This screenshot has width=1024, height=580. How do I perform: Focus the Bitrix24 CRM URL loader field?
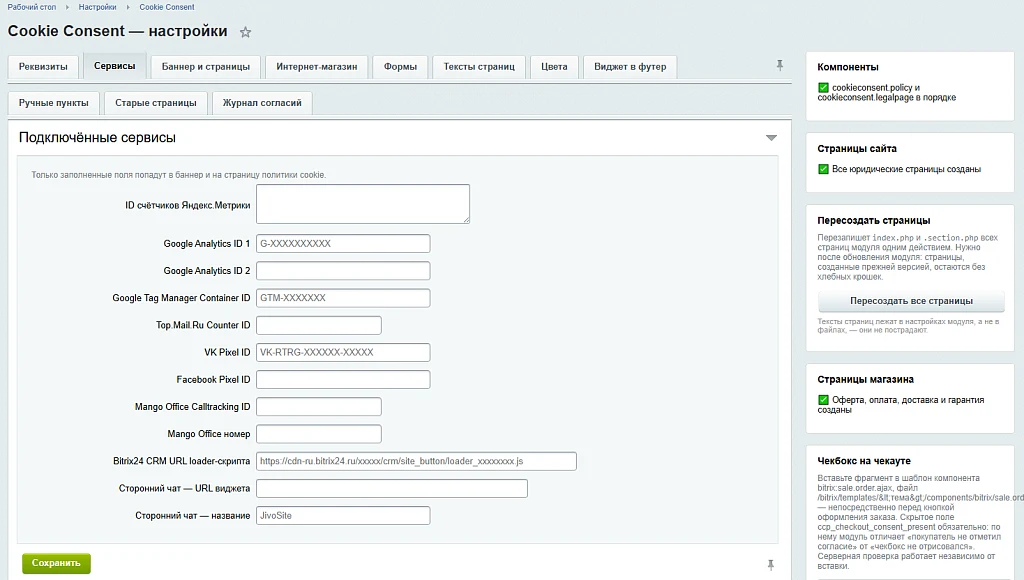(x=416, y=461)
